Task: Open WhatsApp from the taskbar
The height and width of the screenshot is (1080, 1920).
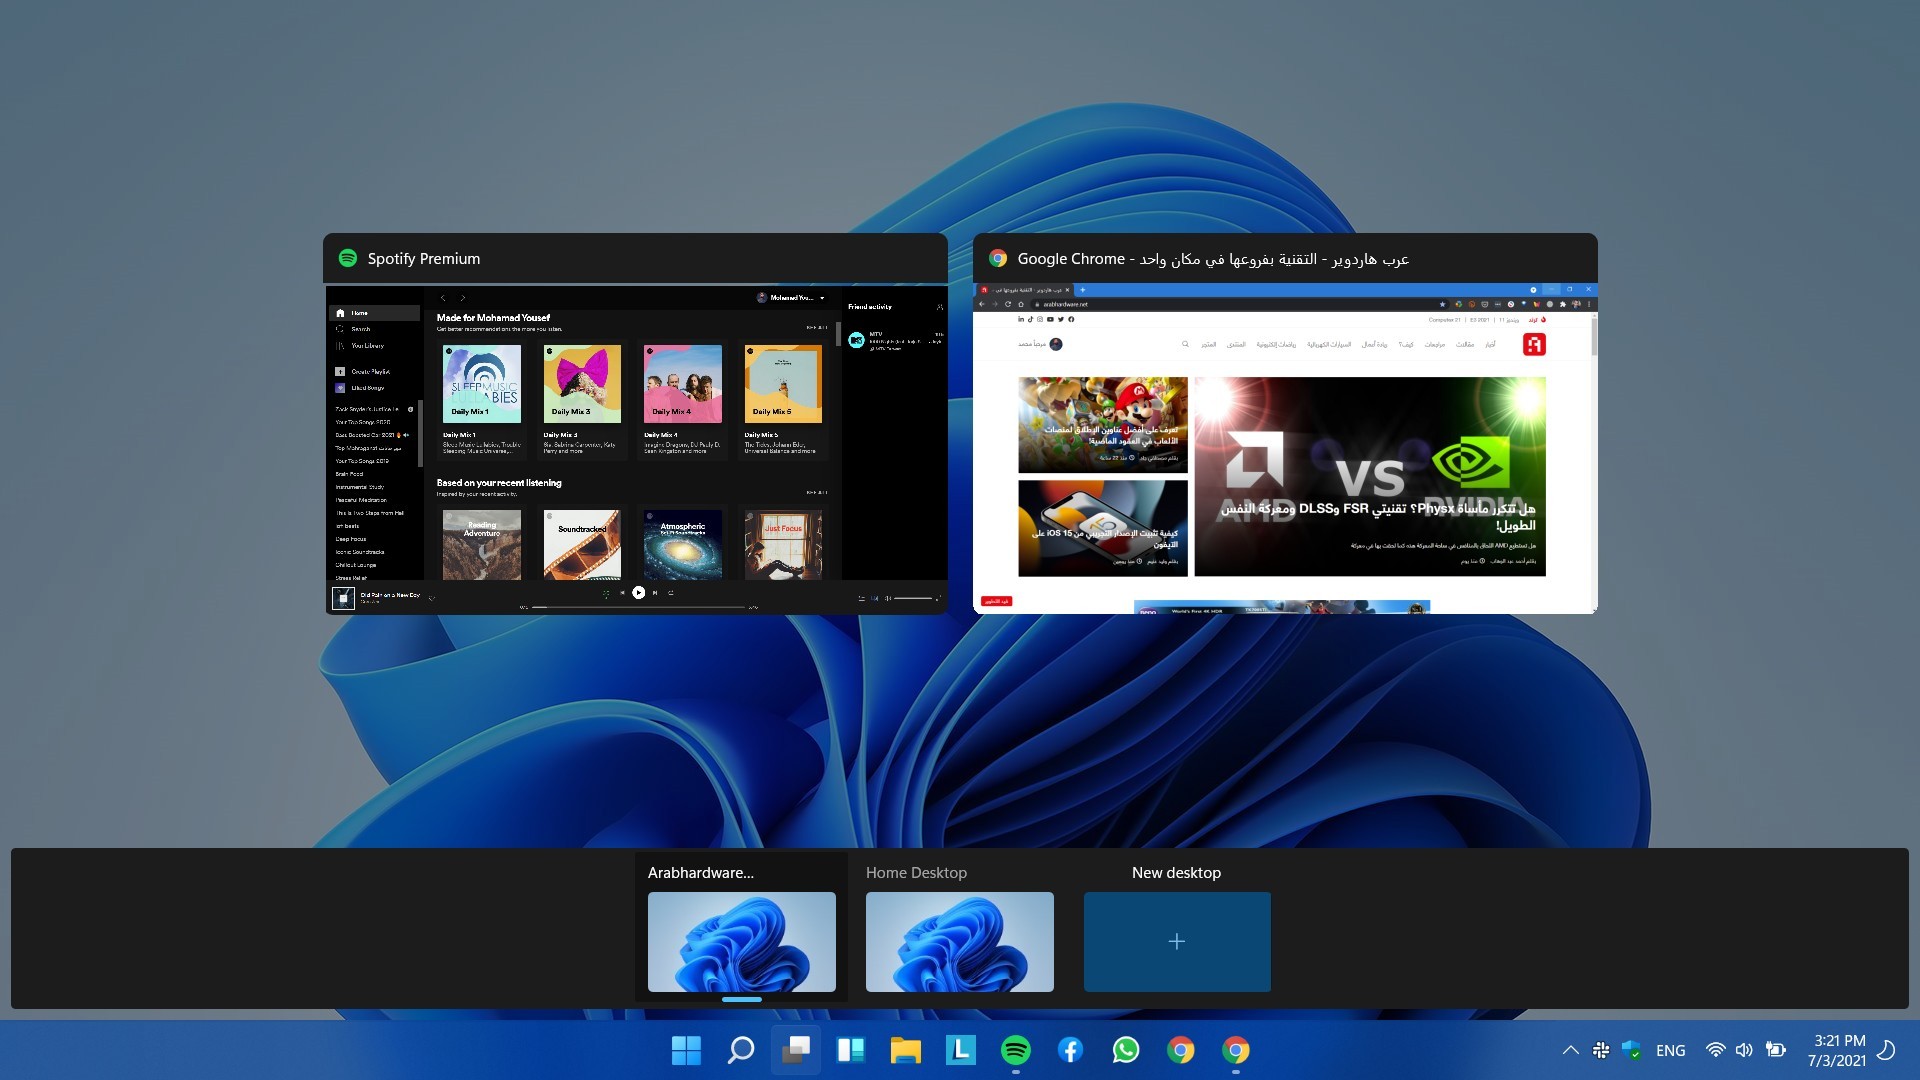Action: (x=1126, y=1050)
